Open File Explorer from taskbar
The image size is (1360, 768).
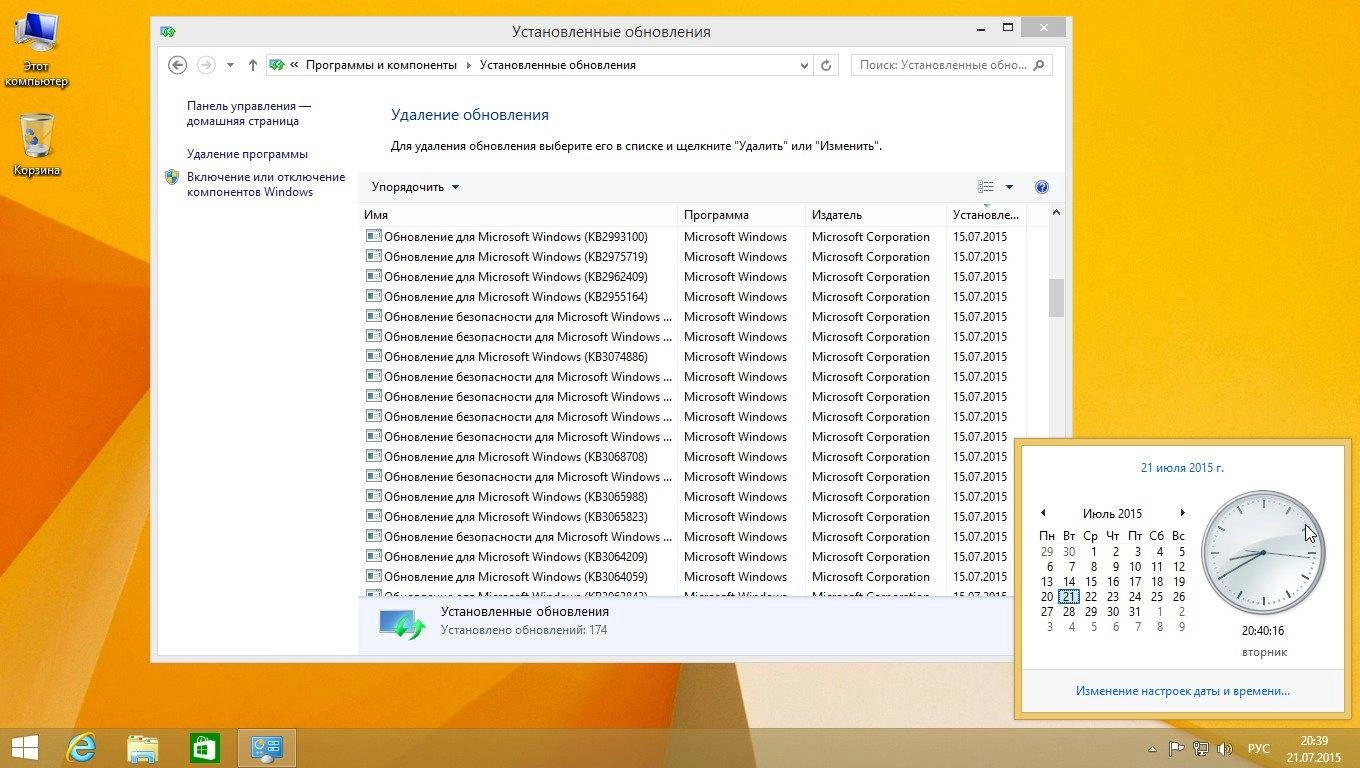tap(143, 748)
